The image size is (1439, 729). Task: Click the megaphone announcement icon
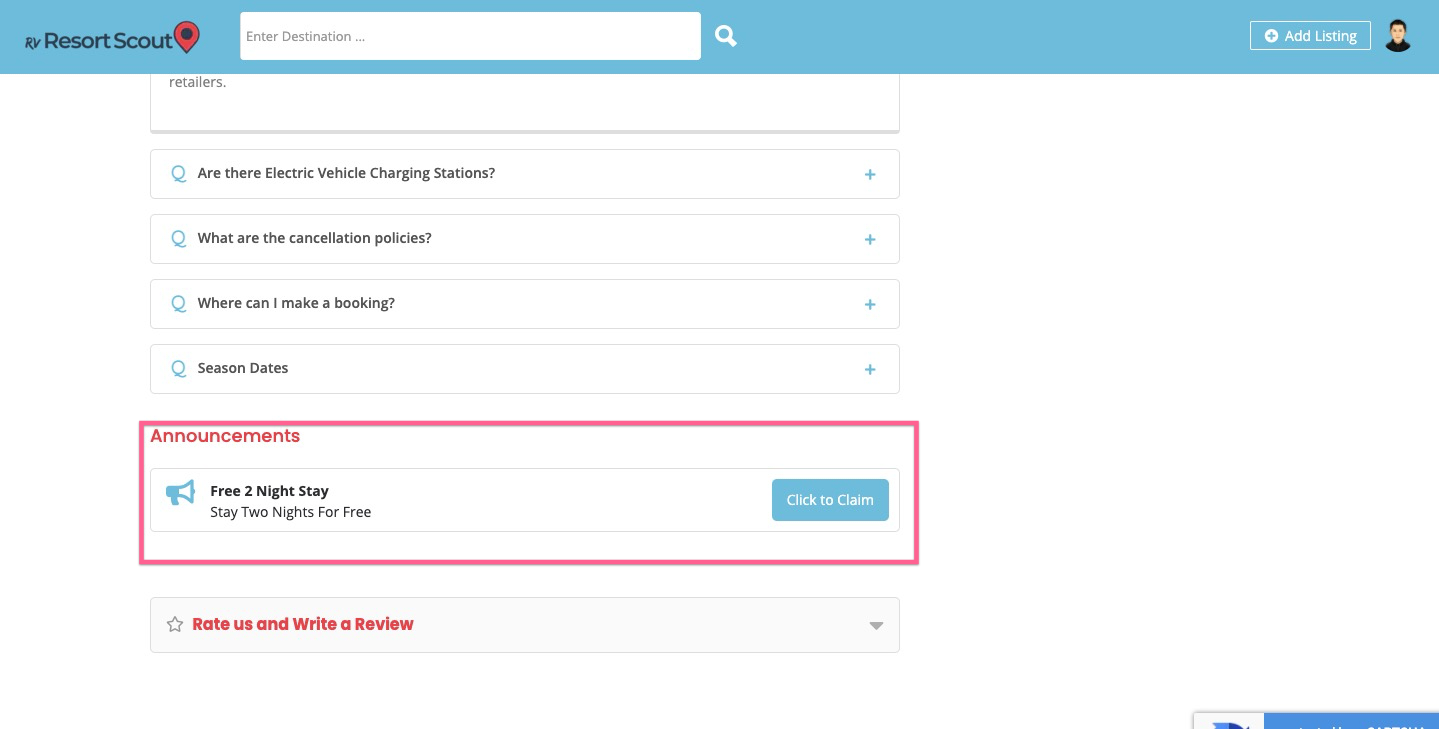tap(181, 492)
